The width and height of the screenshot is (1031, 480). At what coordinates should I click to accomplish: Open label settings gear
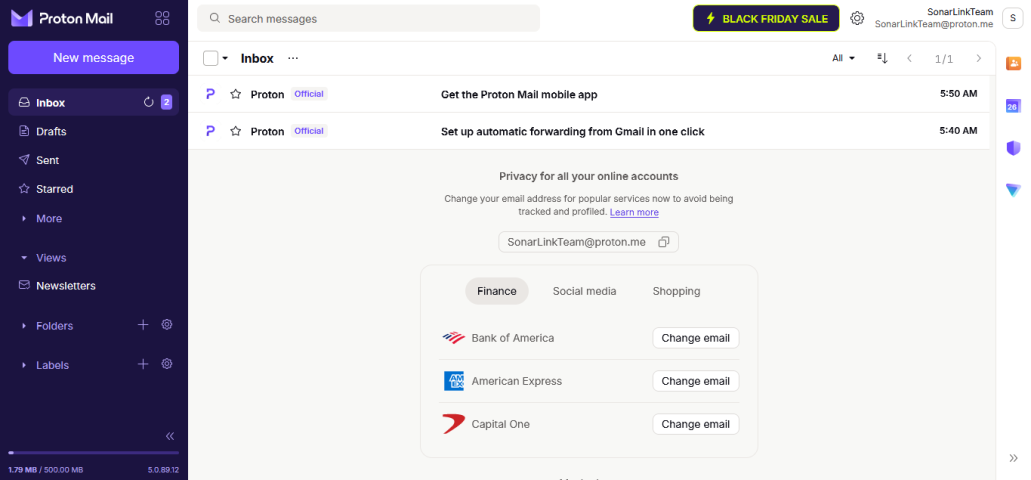(167, 364)
